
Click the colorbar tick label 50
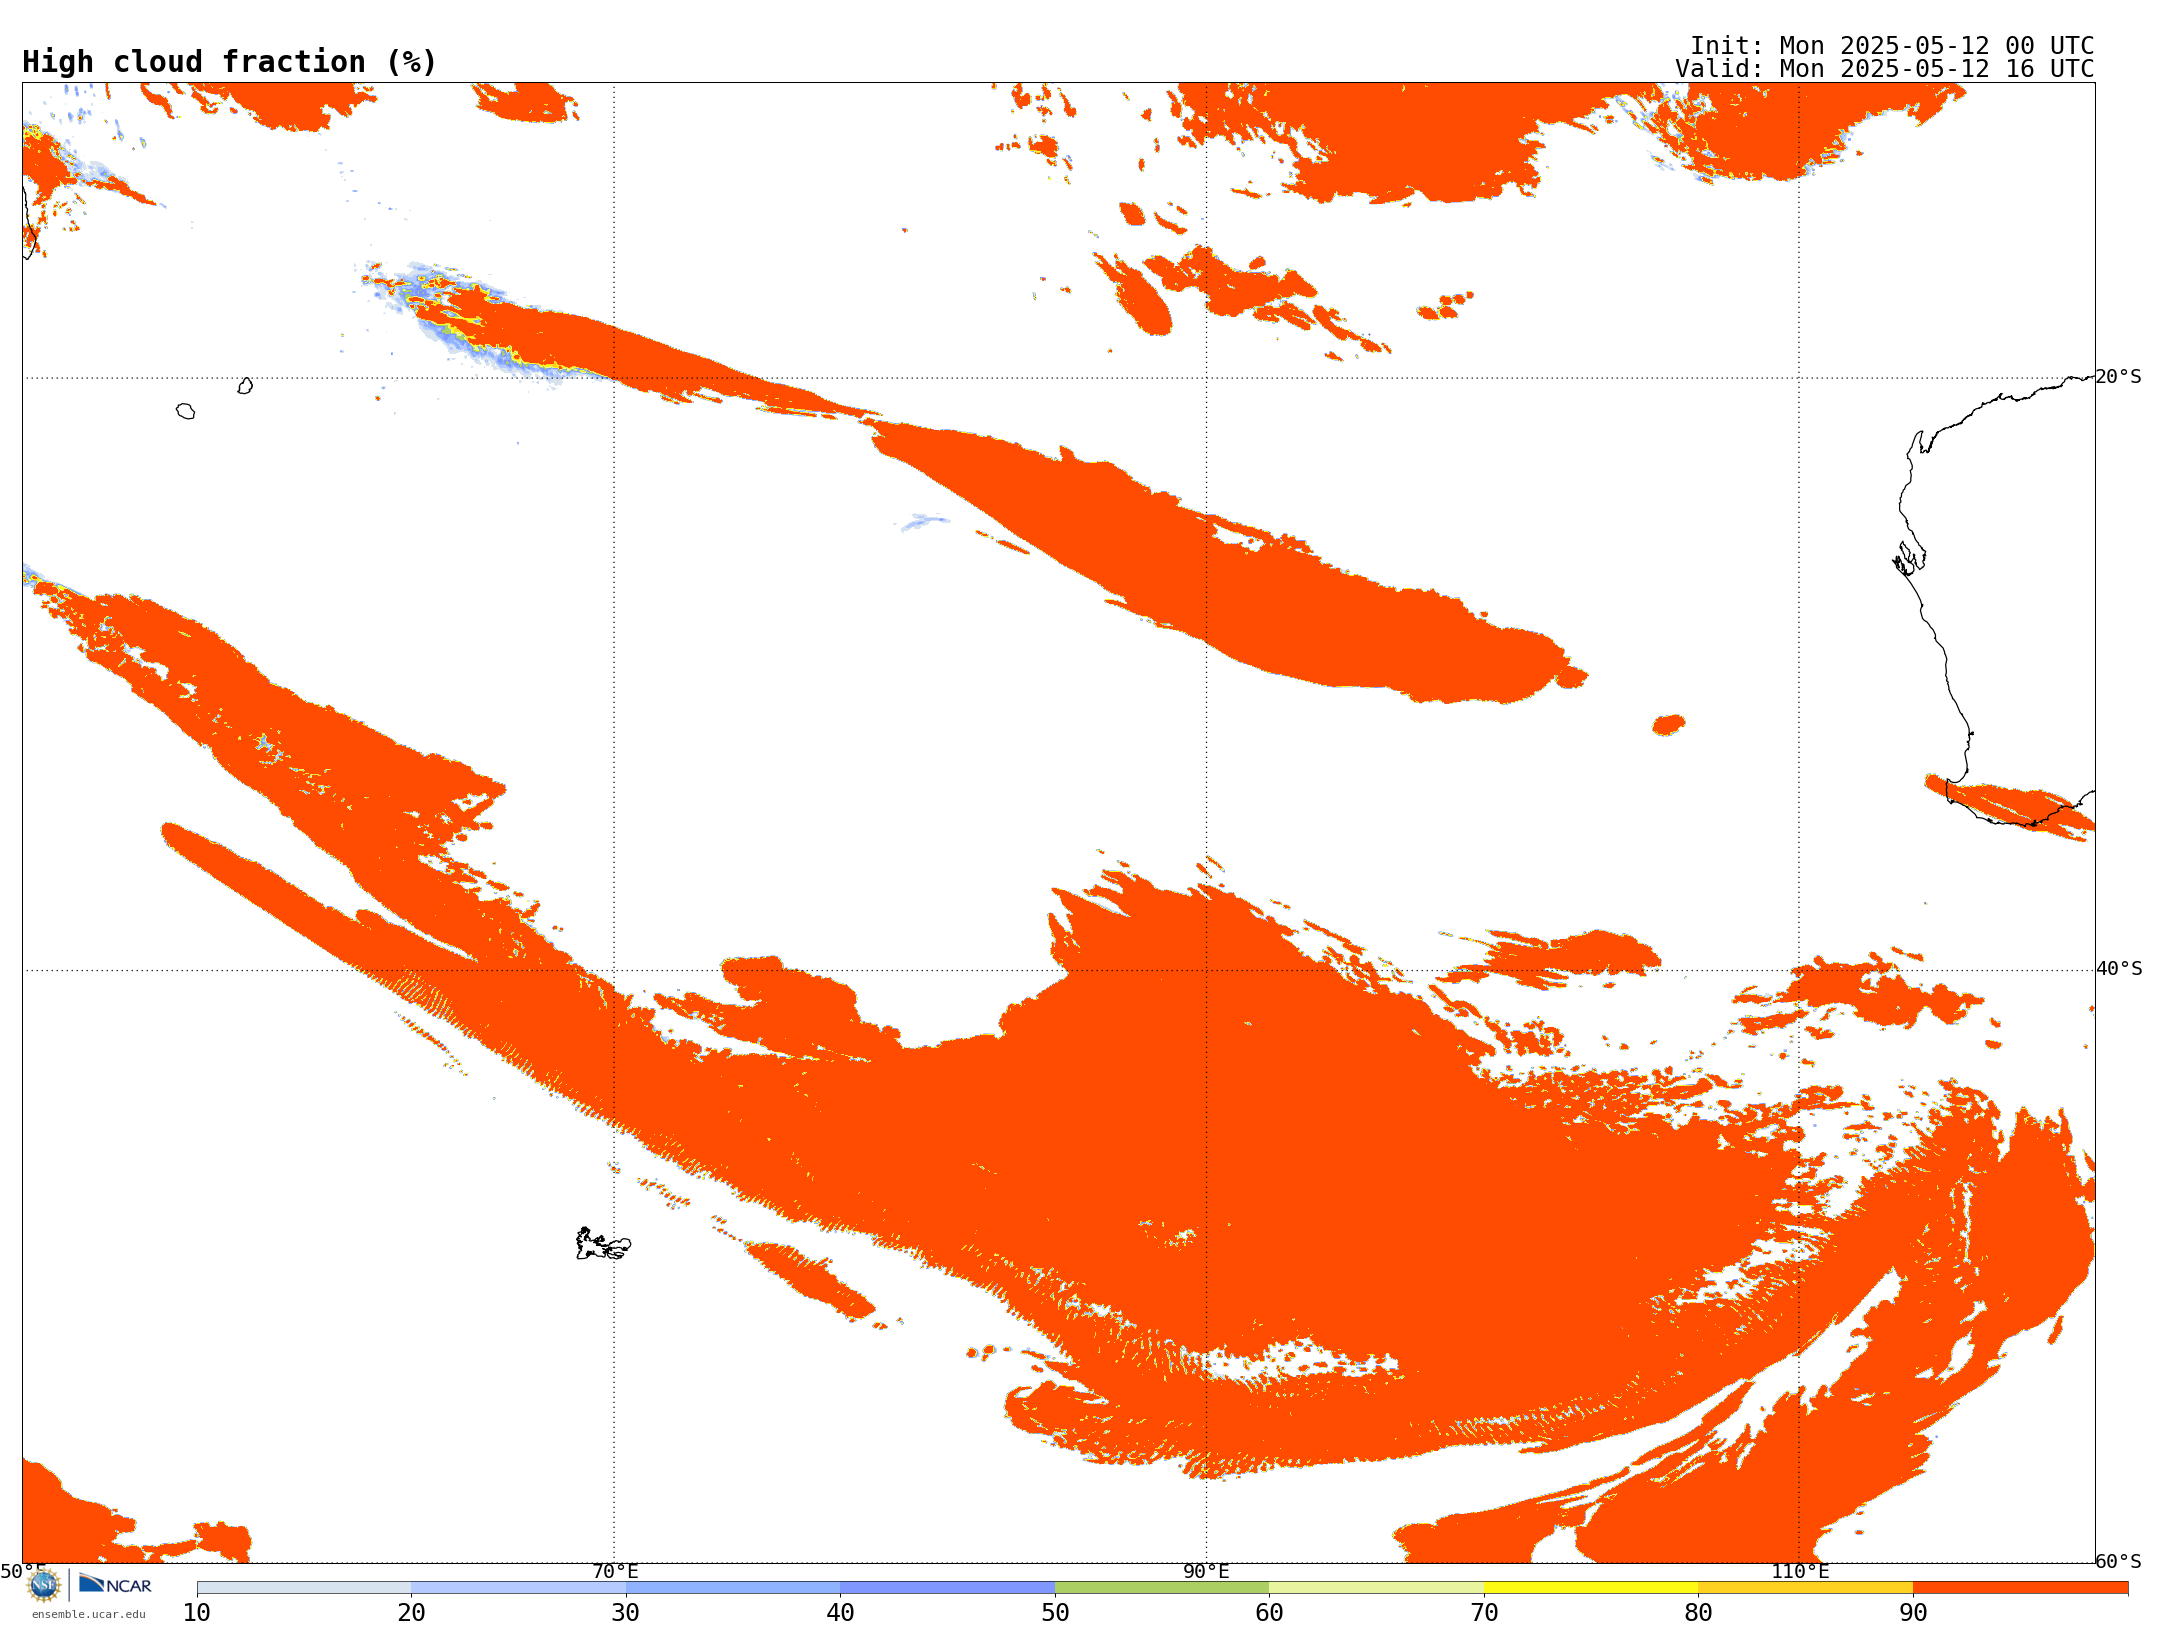[1055, 1613]
